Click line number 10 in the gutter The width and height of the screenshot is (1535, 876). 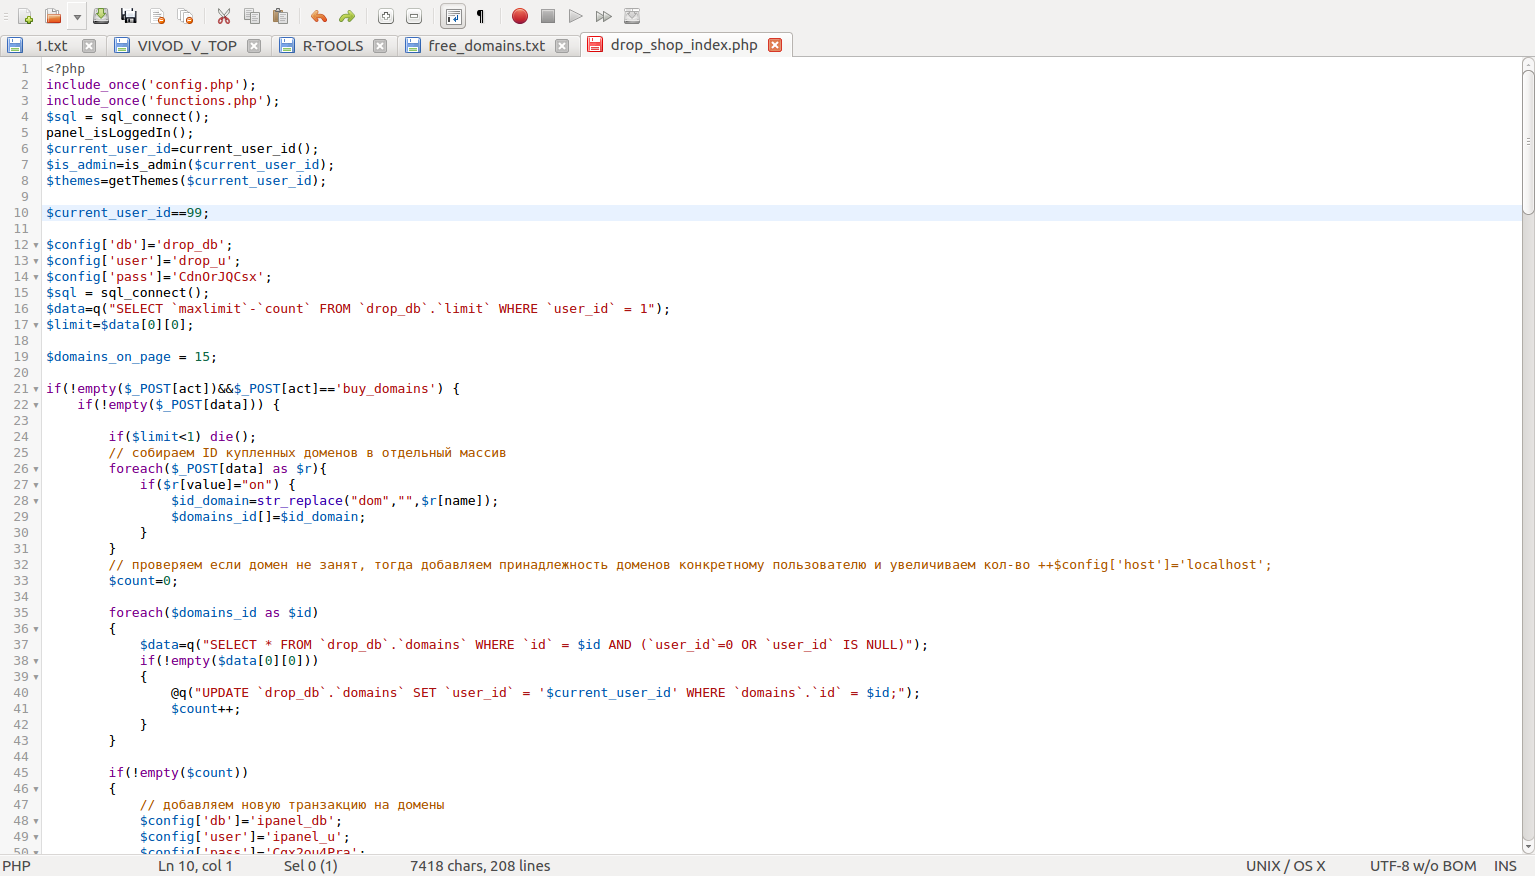point(21,213)
